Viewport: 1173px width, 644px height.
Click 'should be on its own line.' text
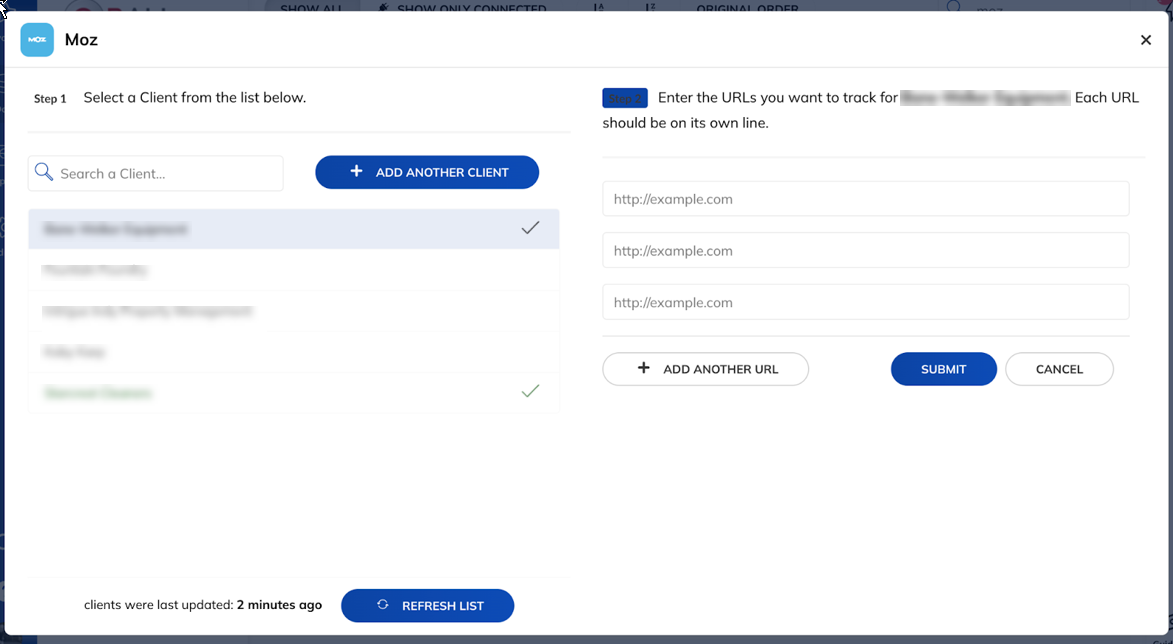click(x=685, y=123)
